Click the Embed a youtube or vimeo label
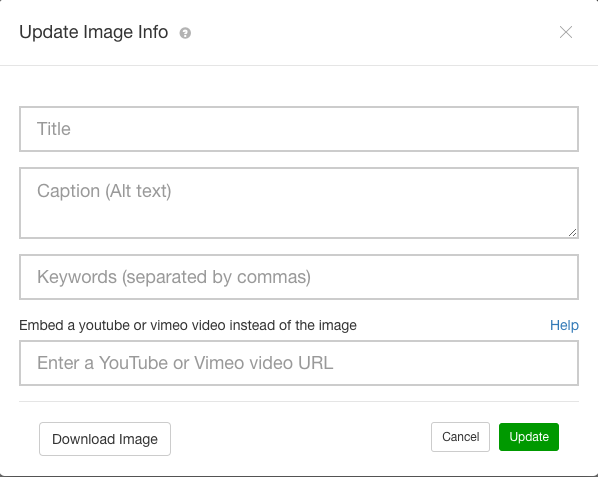The width and height of the screenshot is (598, 477). coord(188,325)
